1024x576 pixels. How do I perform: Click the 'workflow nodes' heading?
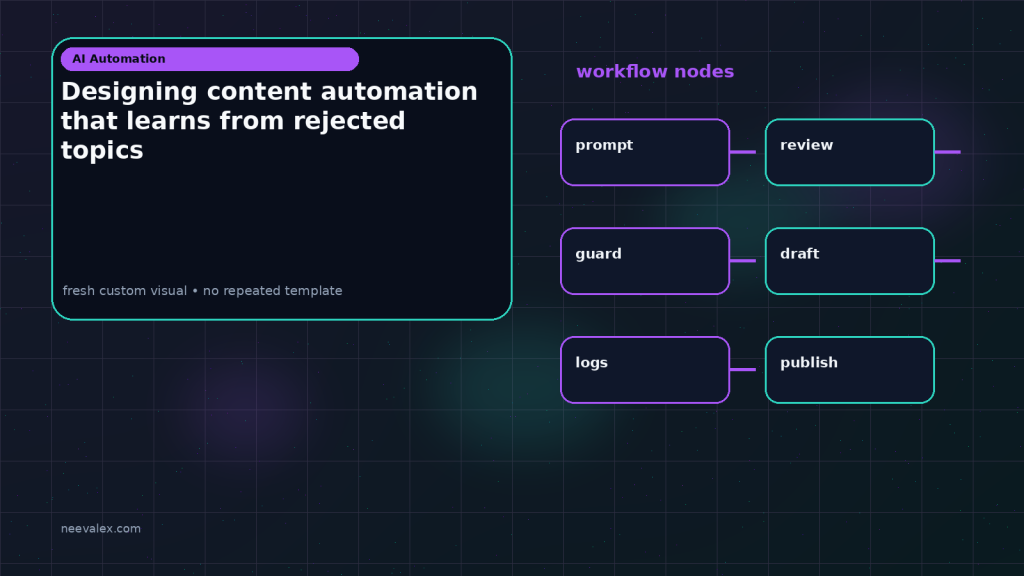tap(655, 71)
